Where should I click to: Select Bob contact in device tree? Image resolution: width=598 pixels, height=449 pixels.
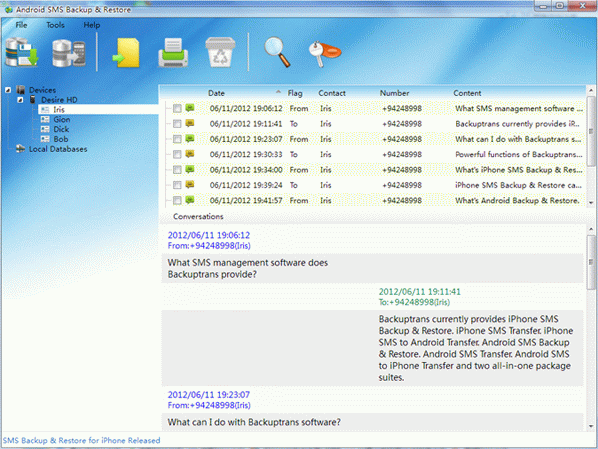[61, 139]
